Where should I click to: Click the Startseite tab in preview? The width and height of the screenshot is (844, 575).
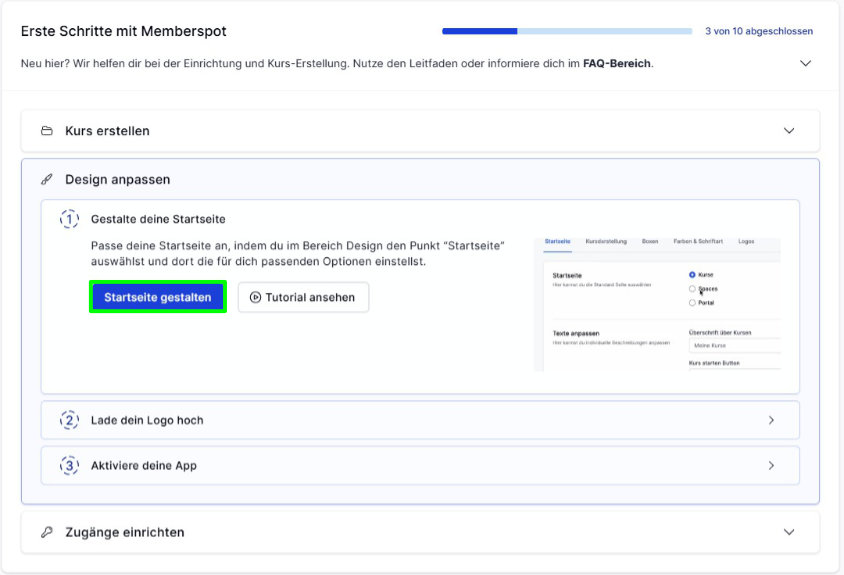(x=558, y=241)
